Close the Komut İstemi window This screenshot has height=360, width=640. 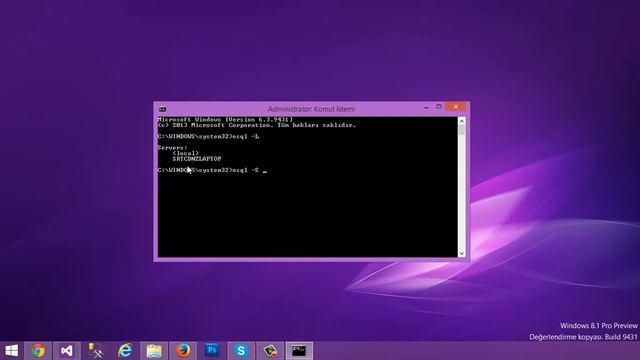(456, 107)
